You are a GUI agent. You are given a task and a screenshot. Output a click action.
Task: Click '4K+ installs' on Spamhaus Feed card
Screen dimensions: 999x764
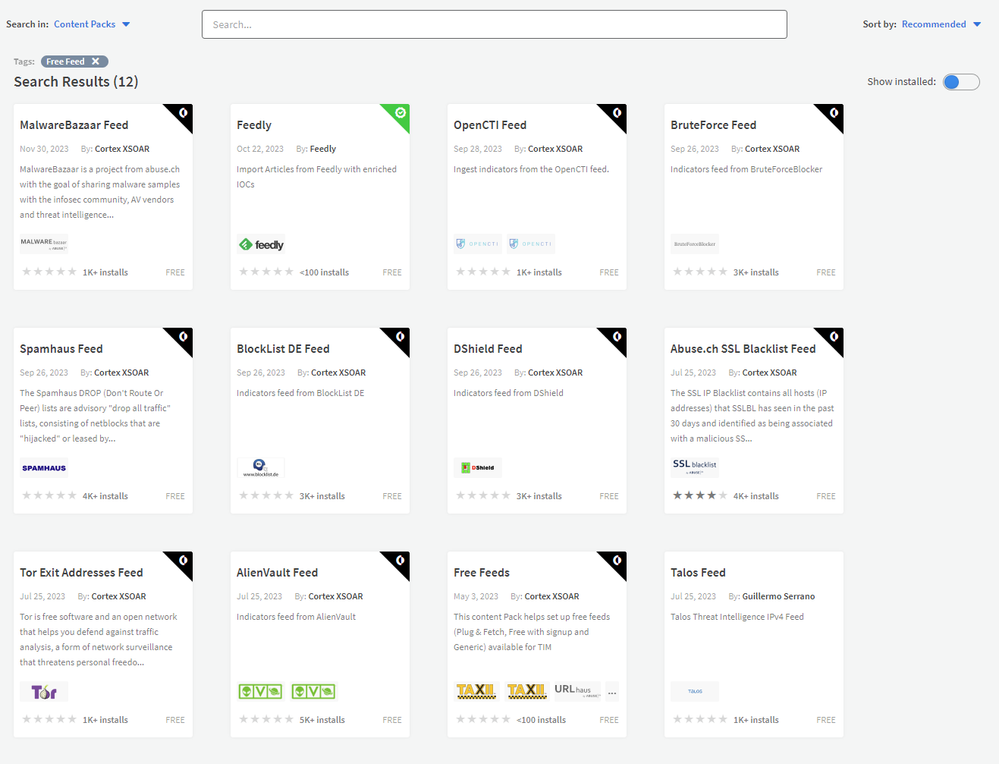(x=105, y=496)
